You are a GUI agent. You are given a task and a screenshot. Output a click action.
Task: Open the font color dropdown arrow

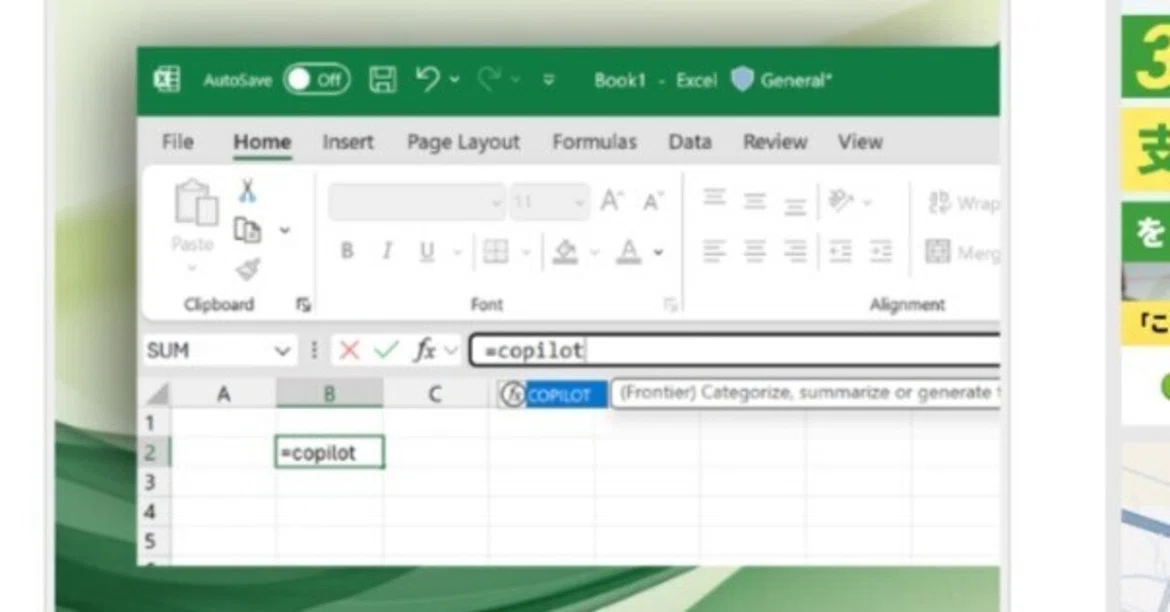(x=658, y=252)
